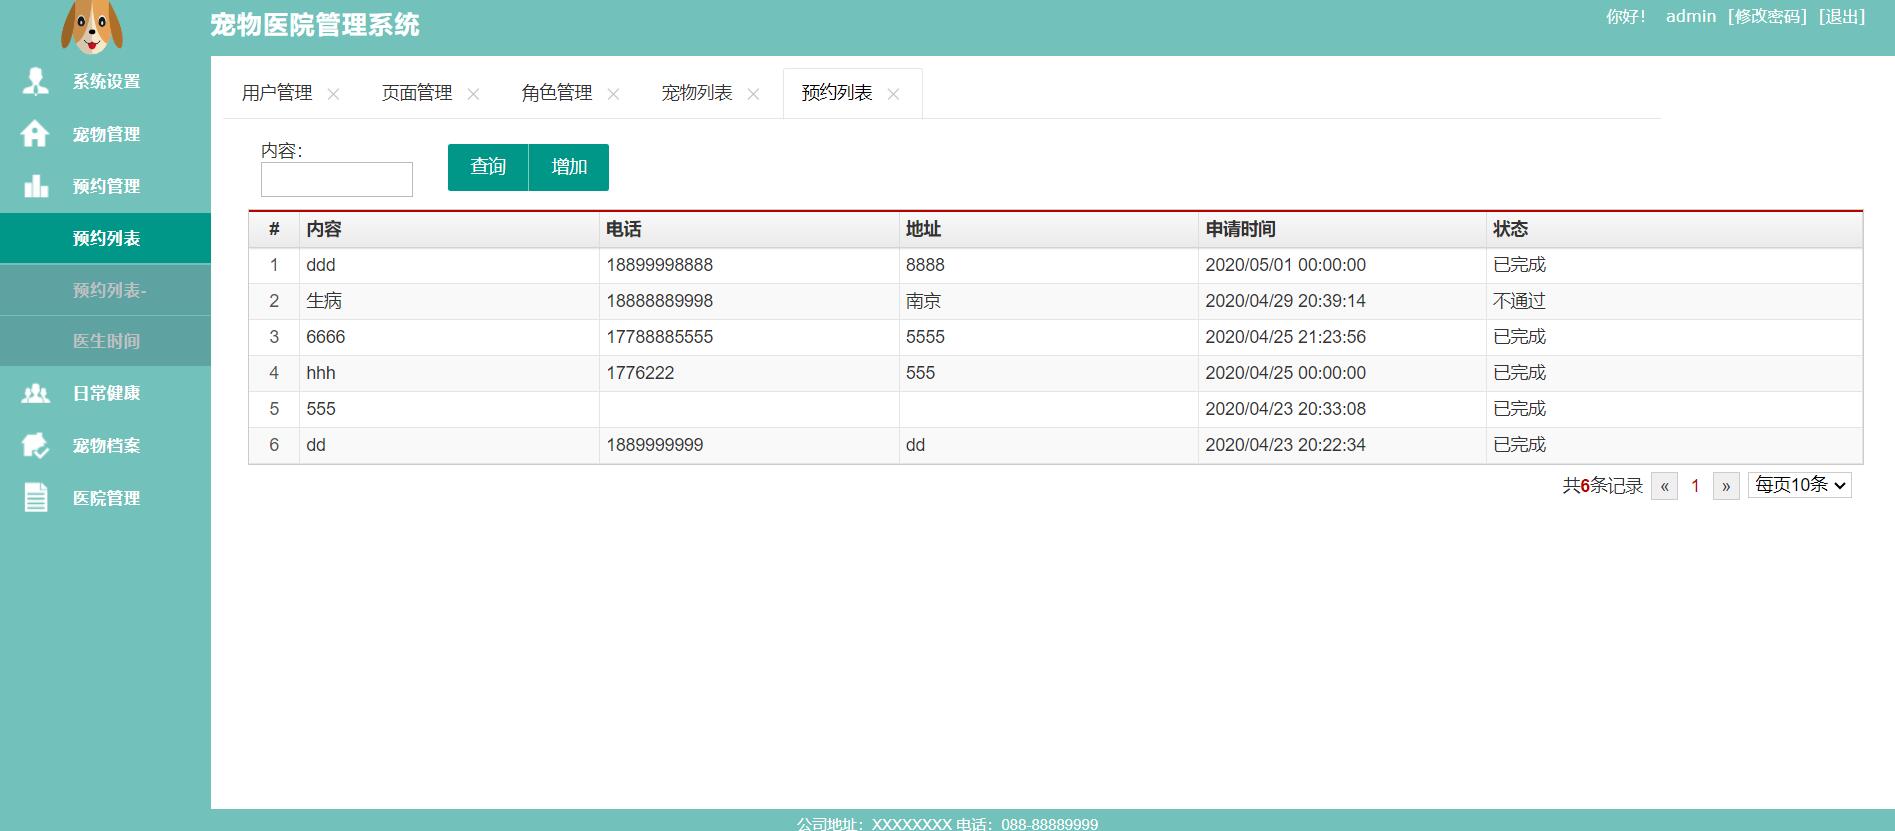Close the 角色管理 tab
This screenshot has height=831, width=1895.
tap(613, 94)
